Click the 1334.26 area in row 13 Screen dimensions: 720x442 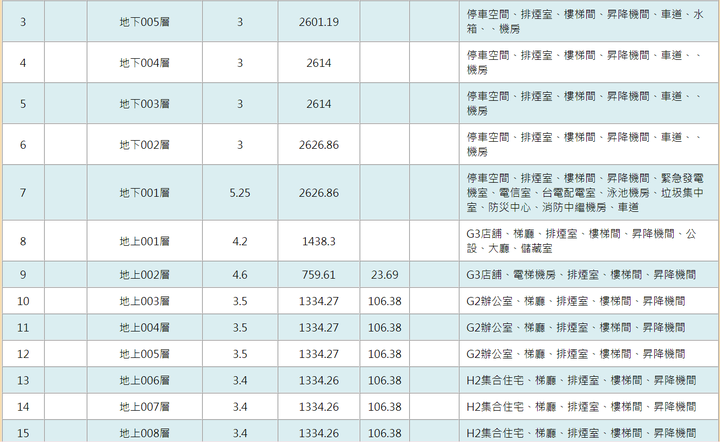[x=319, y=380]
